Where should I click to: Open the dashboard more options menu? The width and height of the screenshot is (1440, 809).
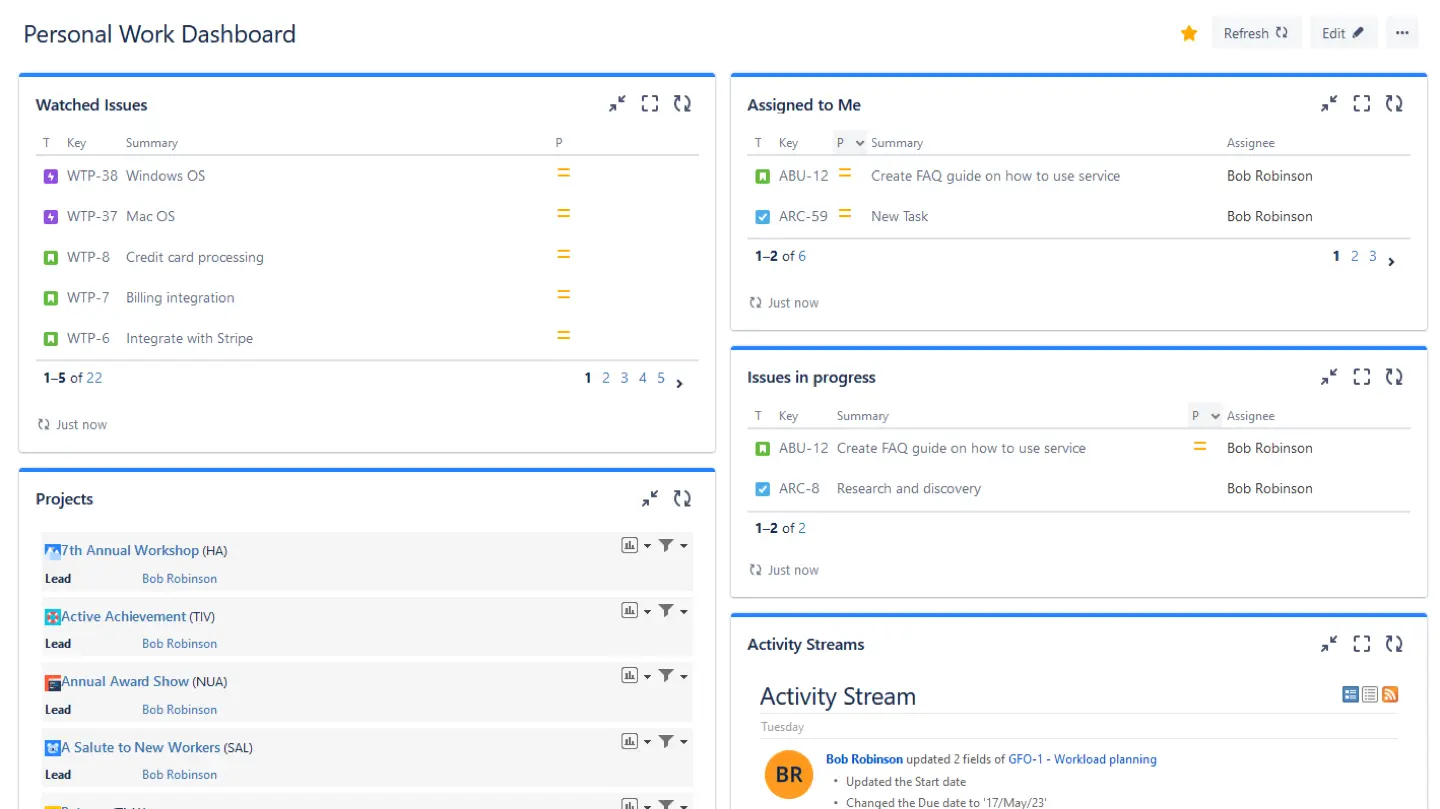click(1402, 32)
